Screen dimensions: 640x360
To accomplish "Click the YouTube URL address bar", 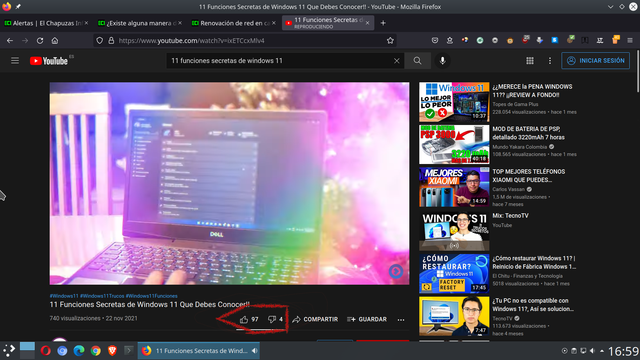I will point(245,40).
